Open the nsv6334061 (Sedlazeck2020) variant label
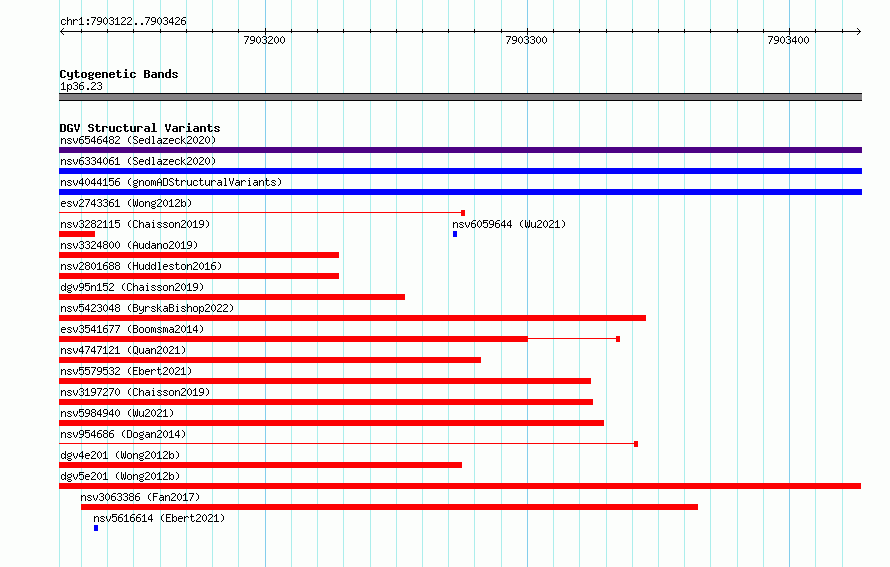Viewport: 890px width, 567px height. pyautogui.click(x=138, y=161)
